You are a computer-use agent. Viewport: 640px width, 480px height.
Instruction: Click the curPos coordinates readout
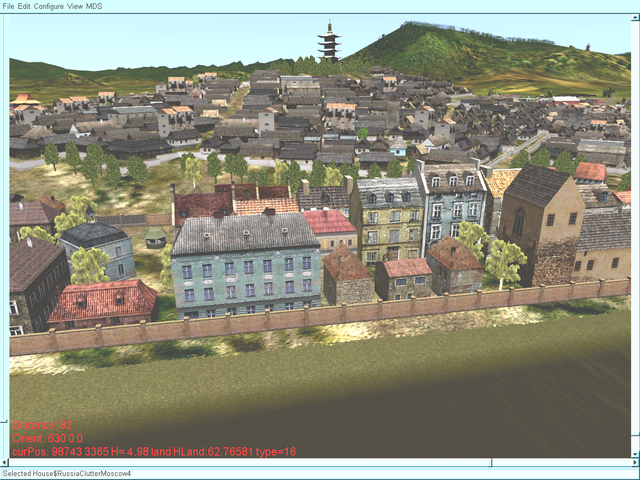(x=154, y=451)
